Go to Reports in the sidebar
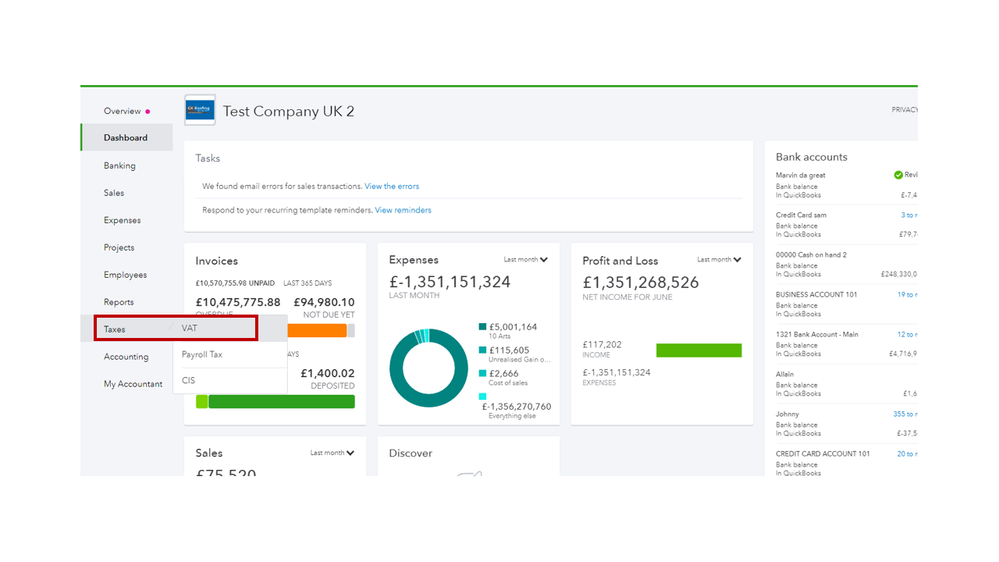The width and height of the screenshot is (999, 562). point(119,302)
